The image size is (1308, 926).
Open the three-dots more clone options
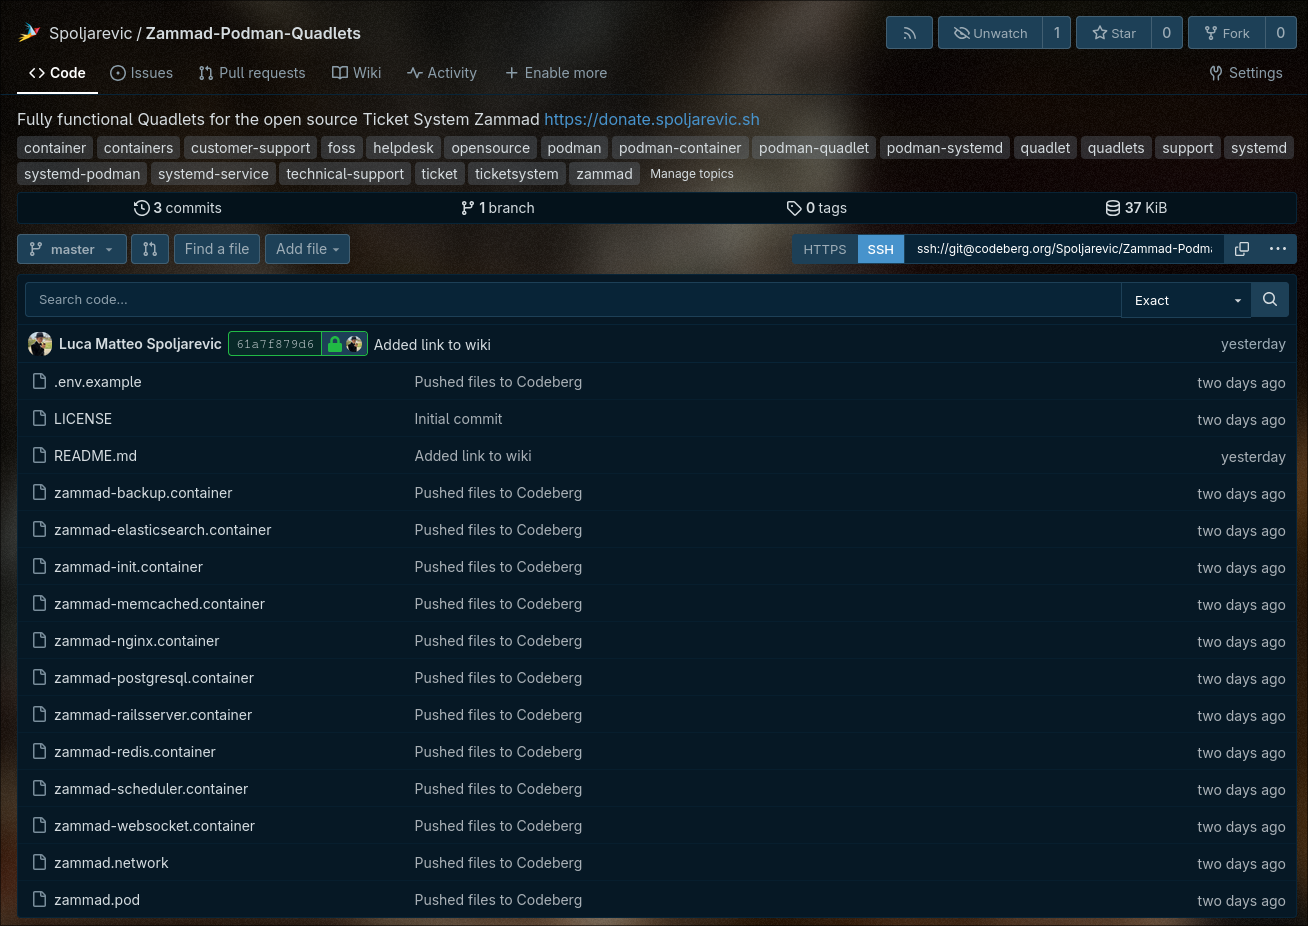pyautogui.click(x=1277, y=249)
